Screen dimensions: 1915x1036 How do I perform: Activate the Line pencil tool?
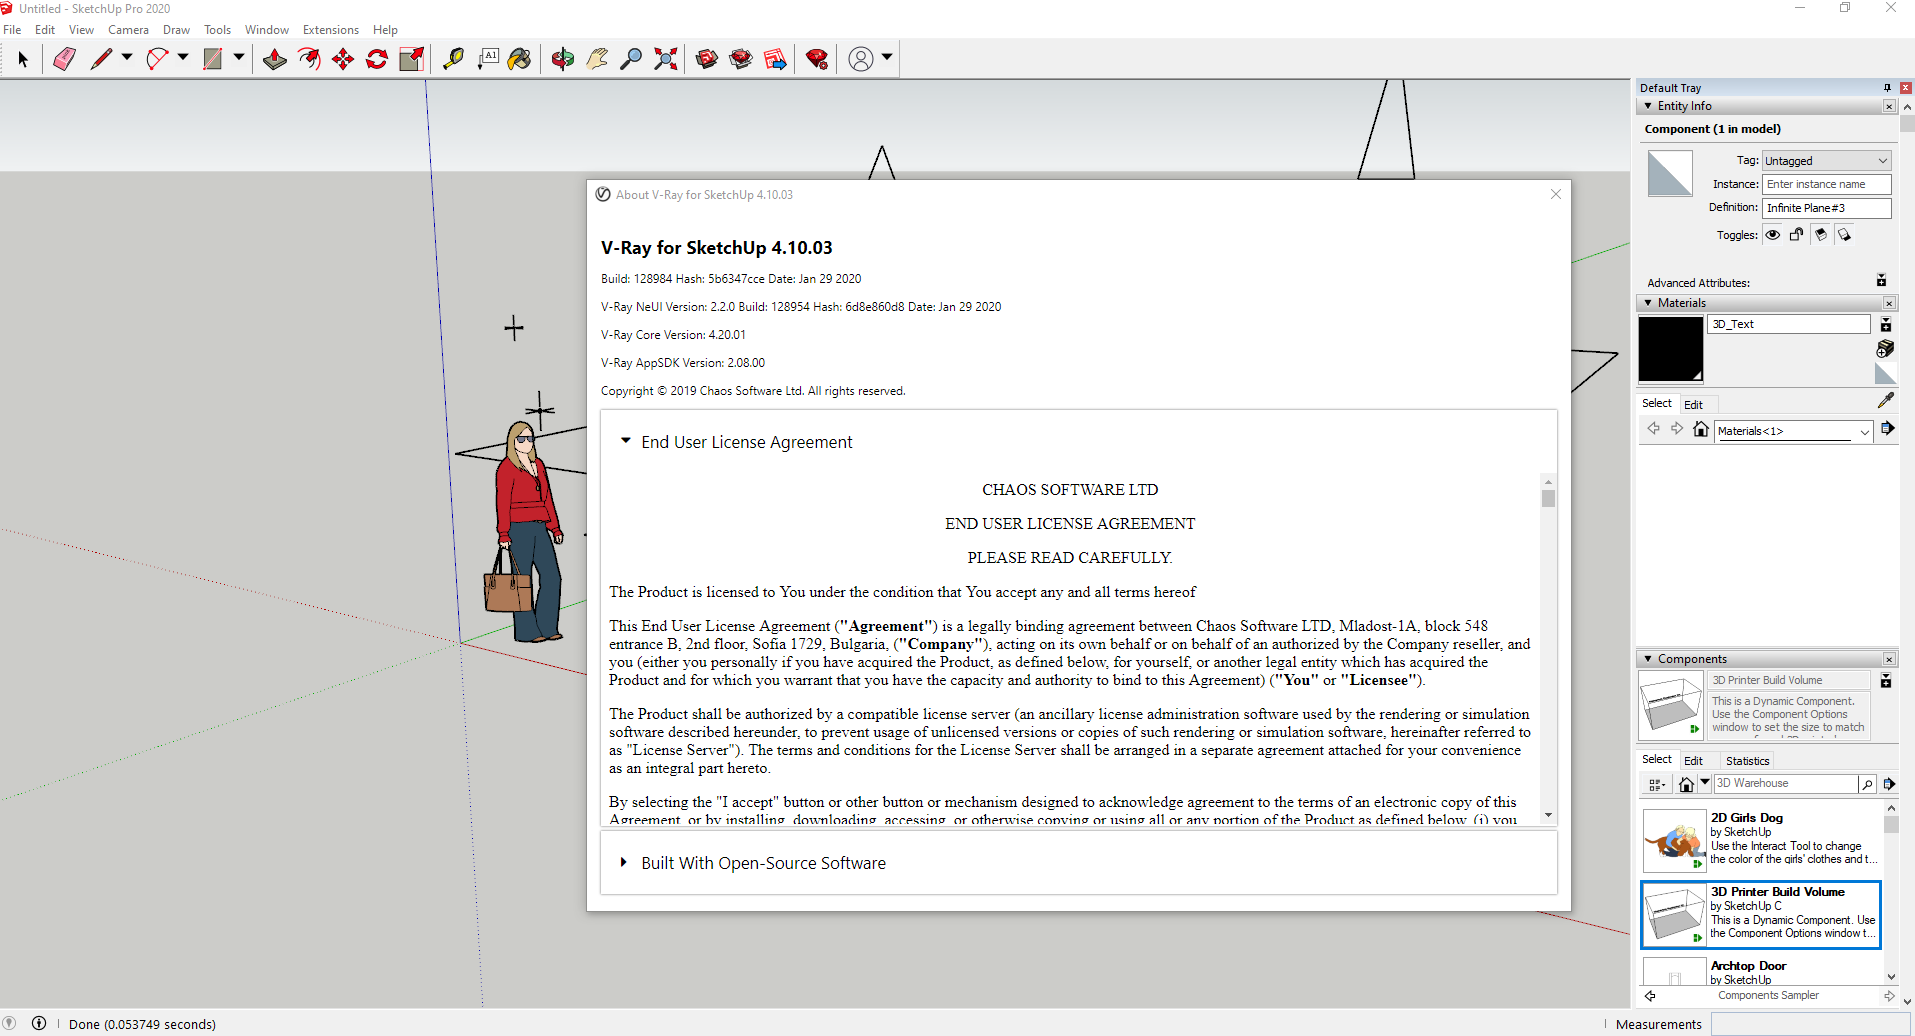click(101, 60)
